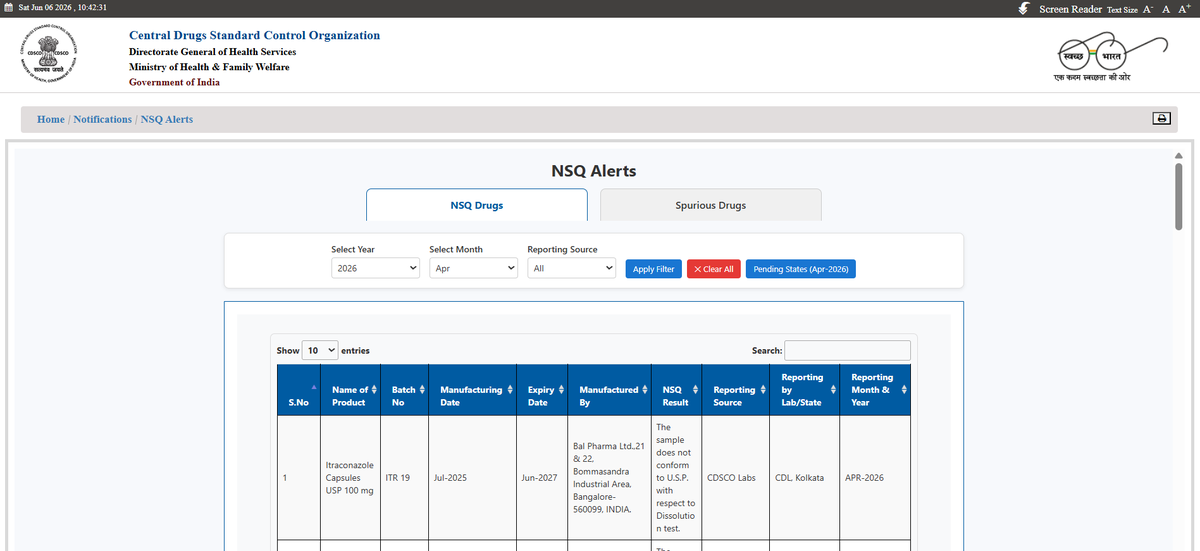
Task: Click scrollbar up arrow
Action: click(x=1178, y=155)
